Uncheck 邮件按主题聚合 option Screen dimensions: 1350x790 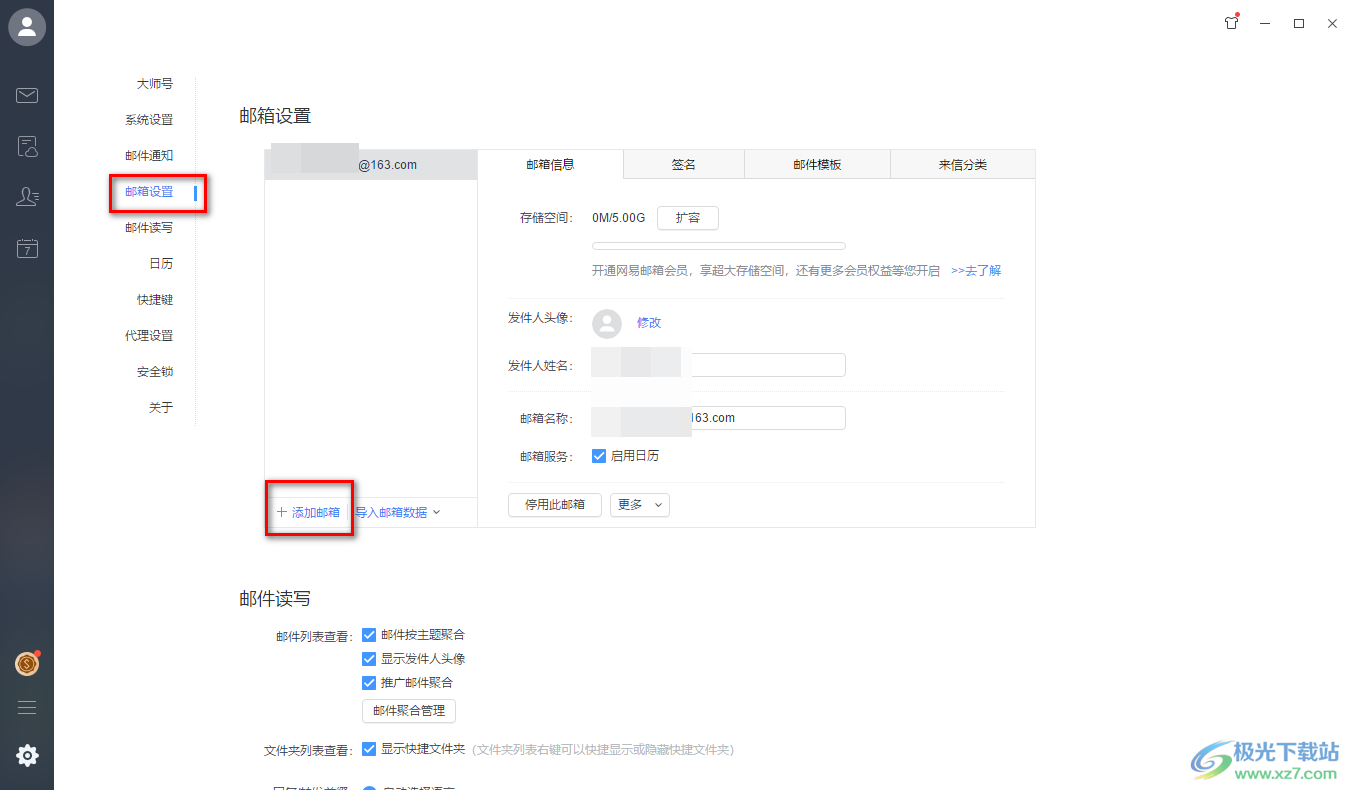click(x=369, y=635)
